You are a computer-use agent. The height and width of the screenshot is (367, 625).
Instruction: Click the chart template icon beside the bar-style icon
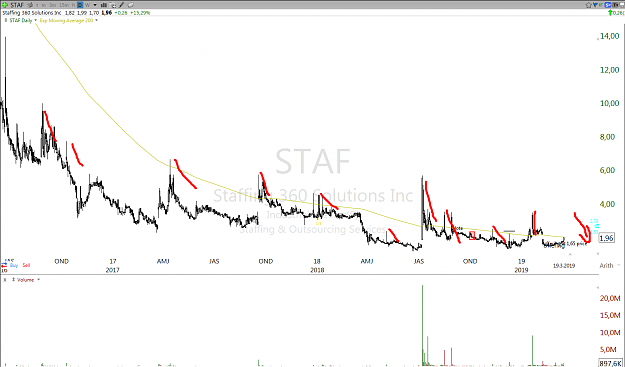[x=113, y=5]
